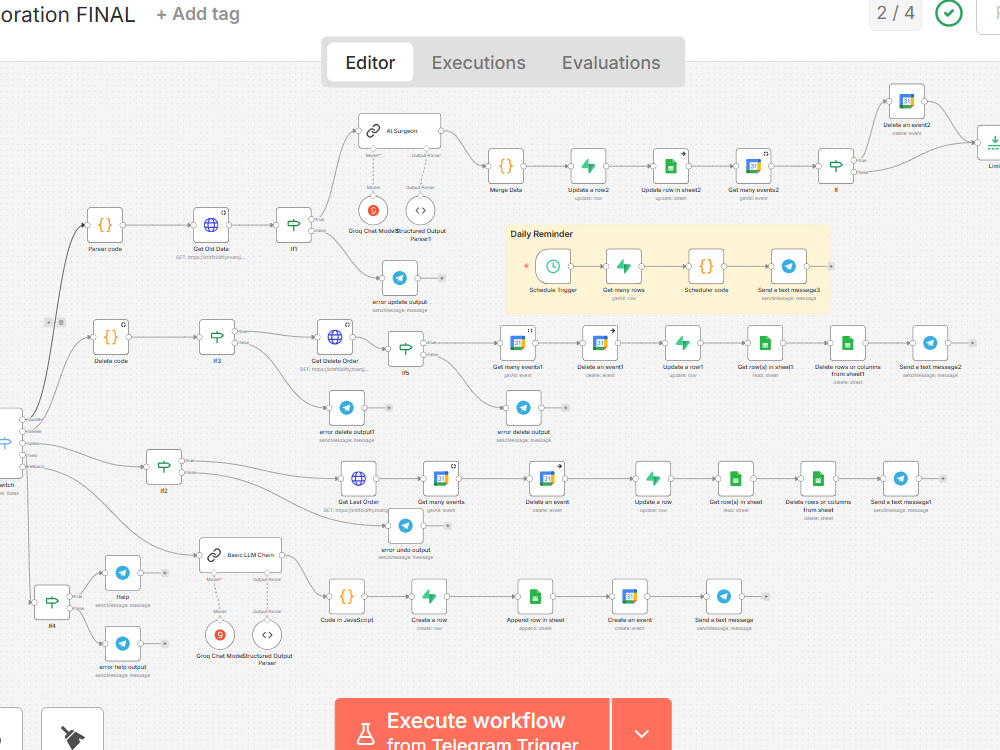Open the Get row(s) in sheet node
Screen dimensions: 1000x750
click(x=735, y=478)
